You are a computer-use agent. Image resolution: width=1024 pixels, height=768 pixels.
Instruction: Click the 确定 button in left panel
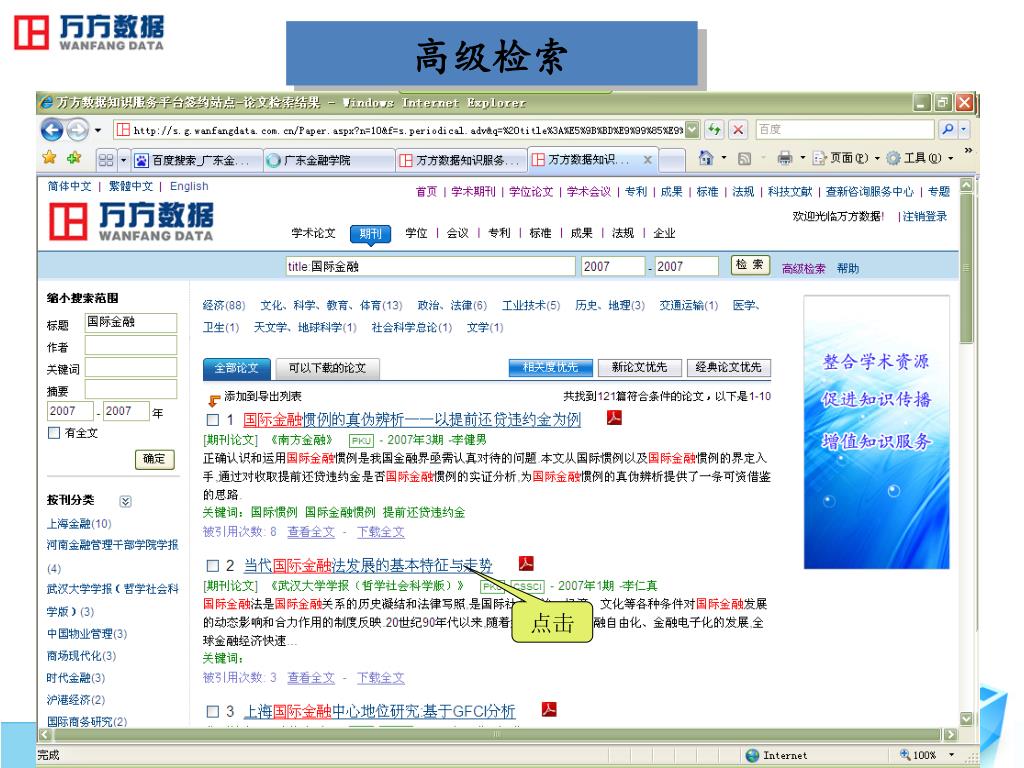(x=154, y=459)
